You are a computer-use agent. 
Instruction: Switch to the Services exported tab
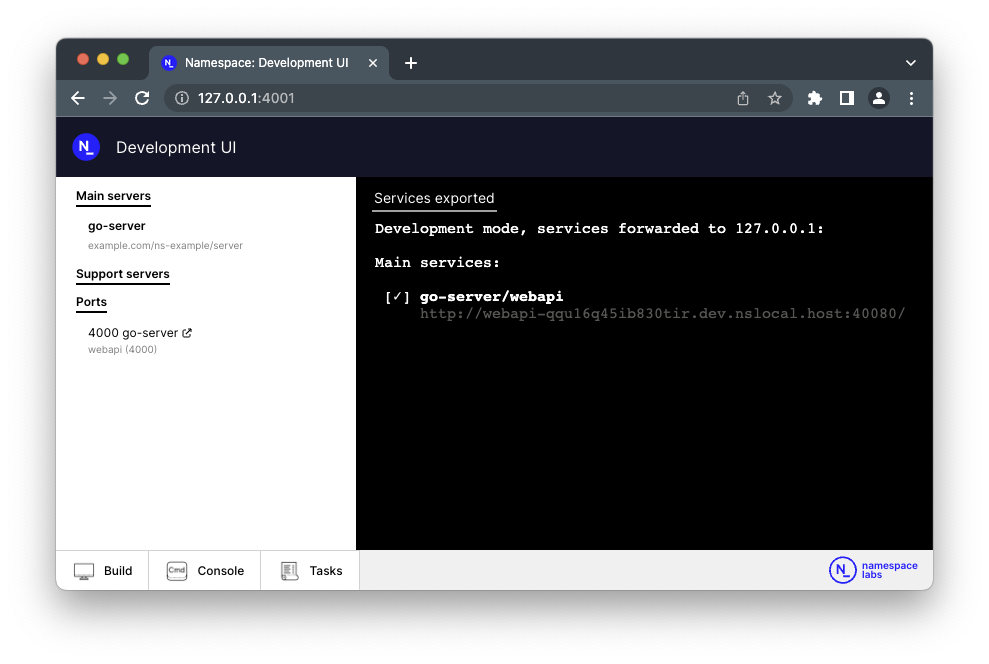434,198
